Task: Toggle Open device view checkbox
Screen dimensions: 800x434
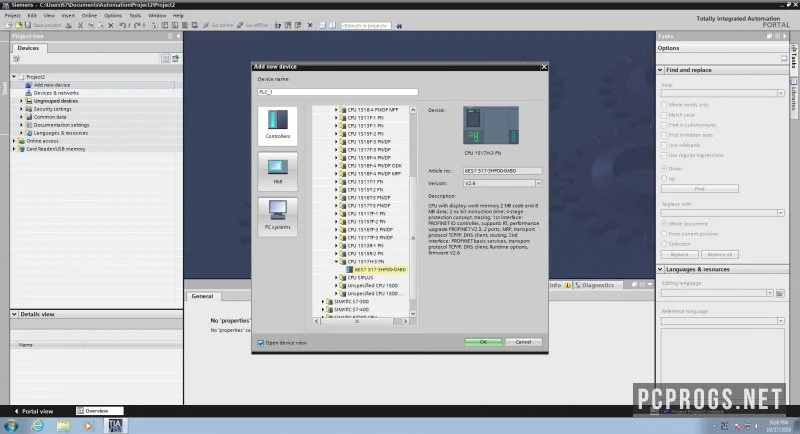Action: 261,343
